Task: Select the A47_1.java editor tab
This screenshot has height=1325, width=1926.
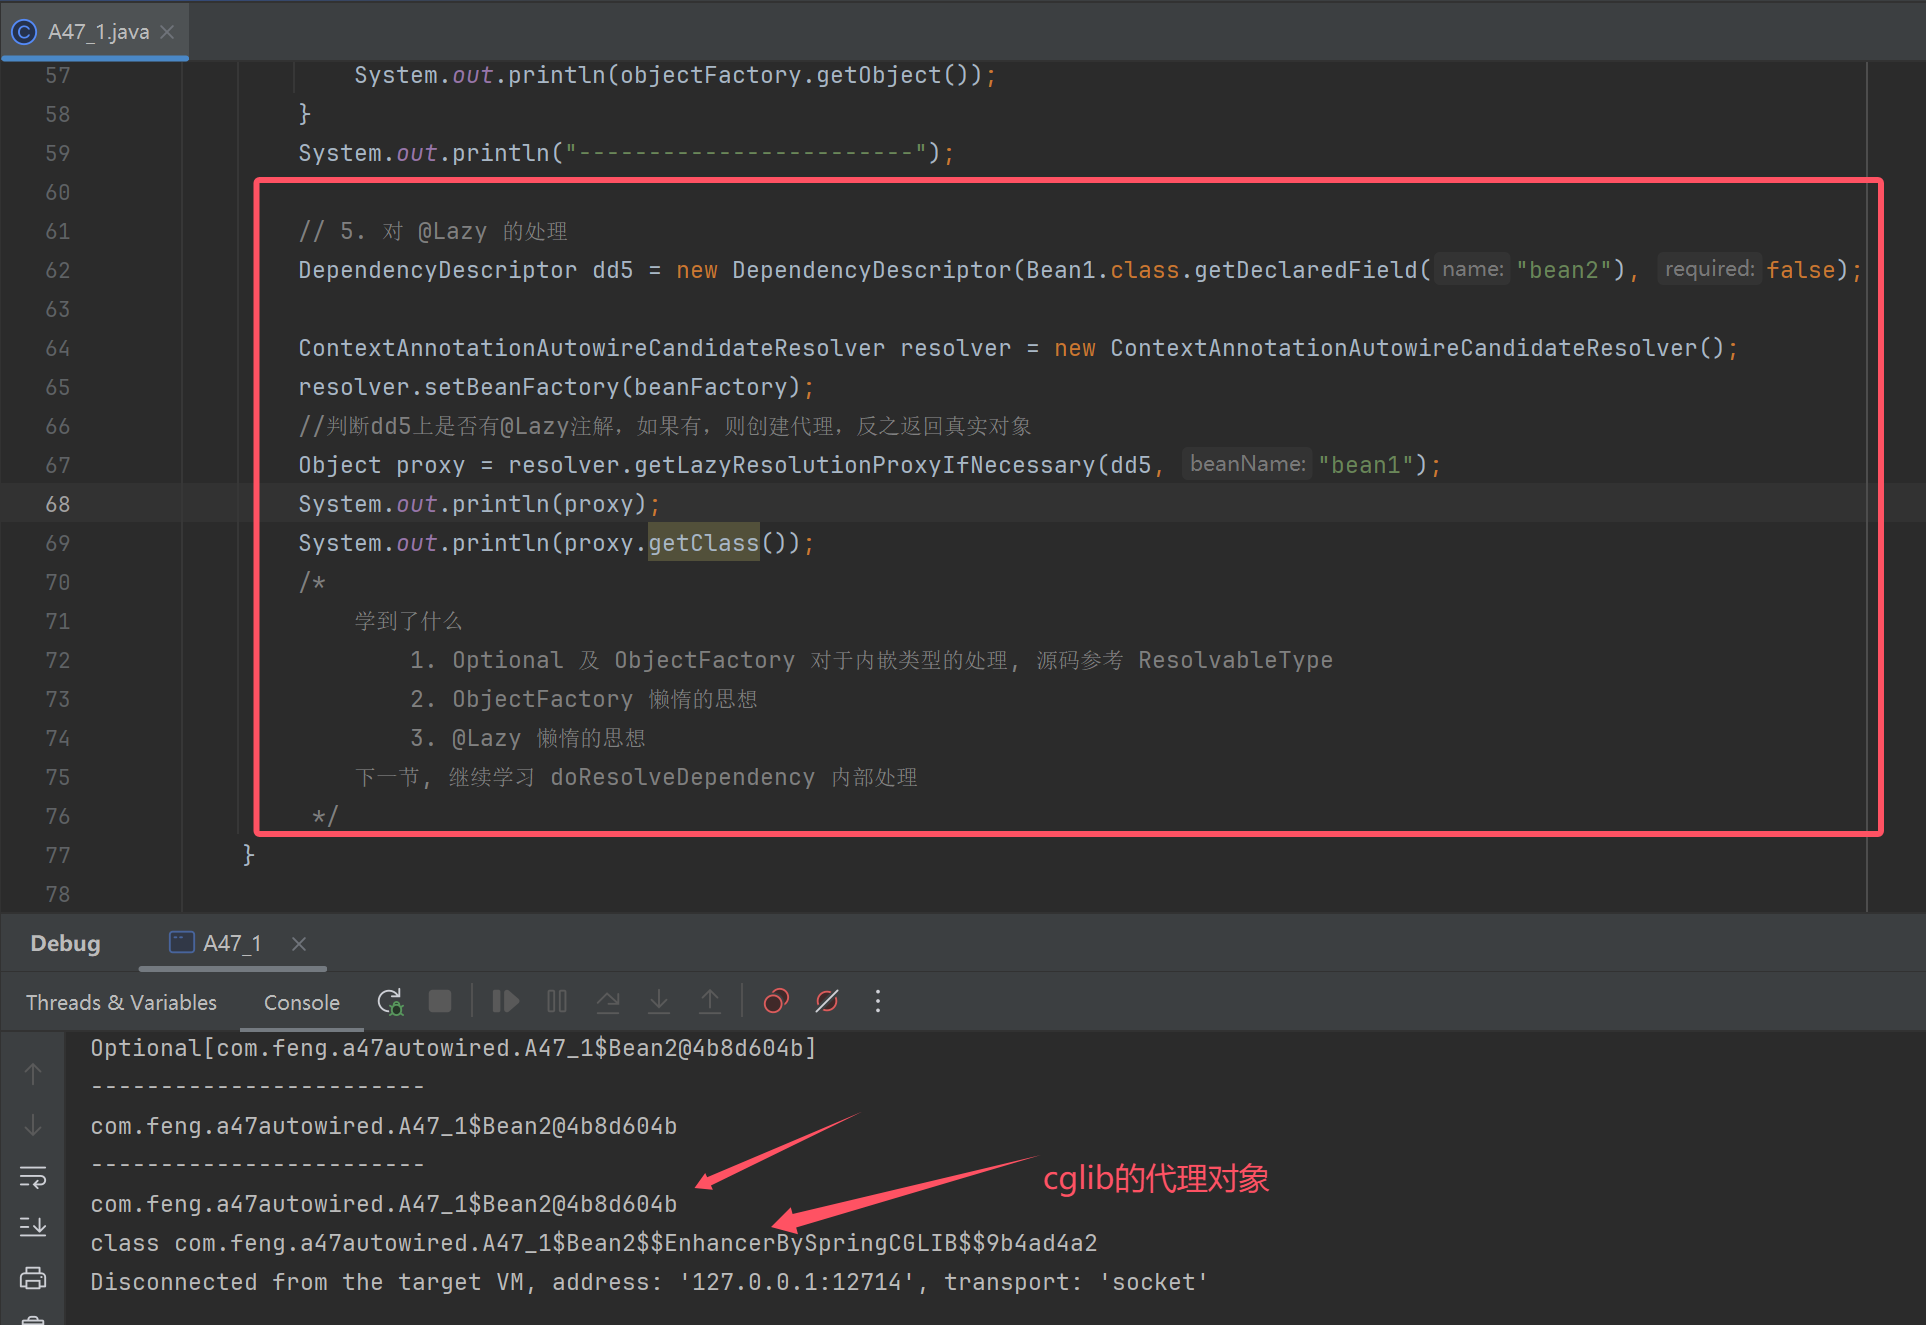Action: click(97, 32)
